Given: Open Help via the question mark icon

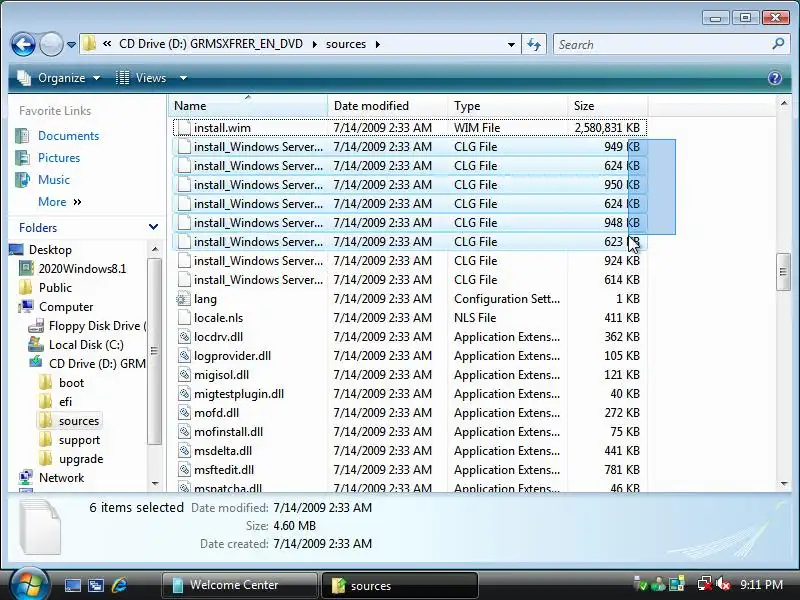Looking at the screenshot, I should (774, 78).
